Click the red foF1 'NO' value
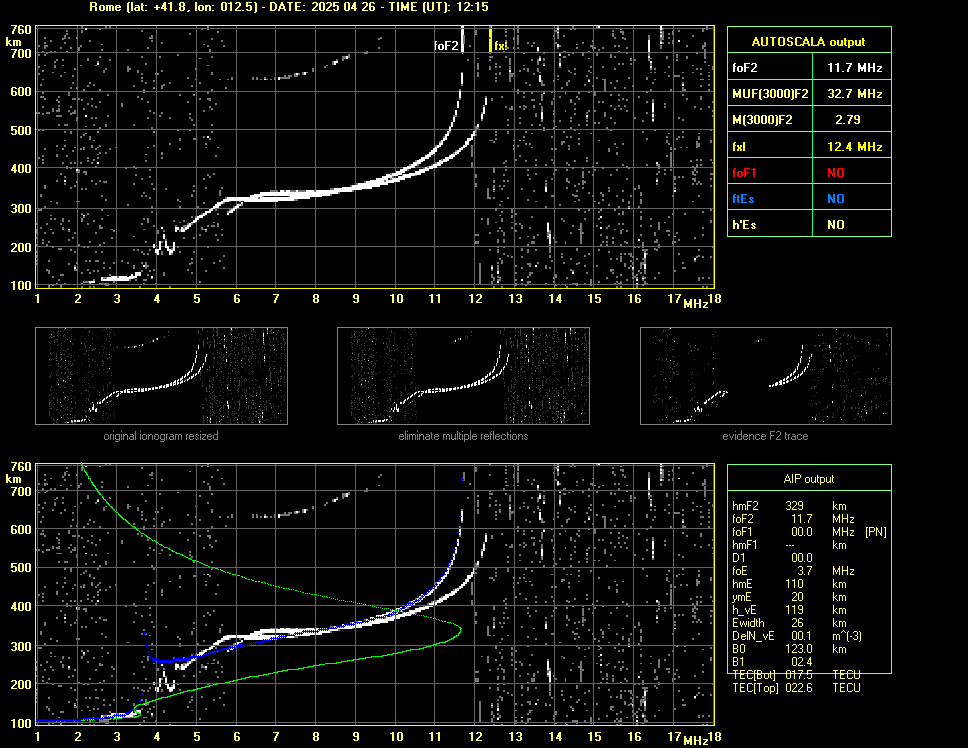 pyautogui.click(x=836, y=173)
